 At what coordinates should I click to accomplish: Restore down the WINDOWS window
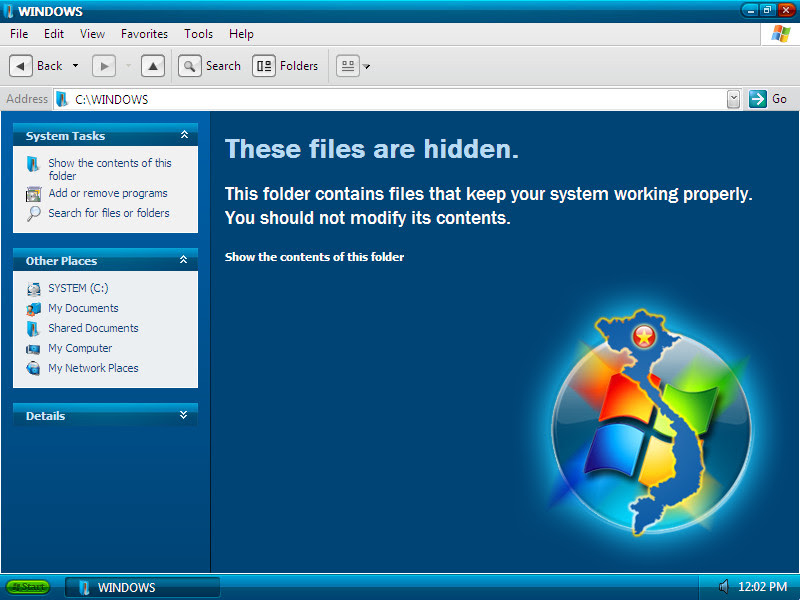coord(767,10)
